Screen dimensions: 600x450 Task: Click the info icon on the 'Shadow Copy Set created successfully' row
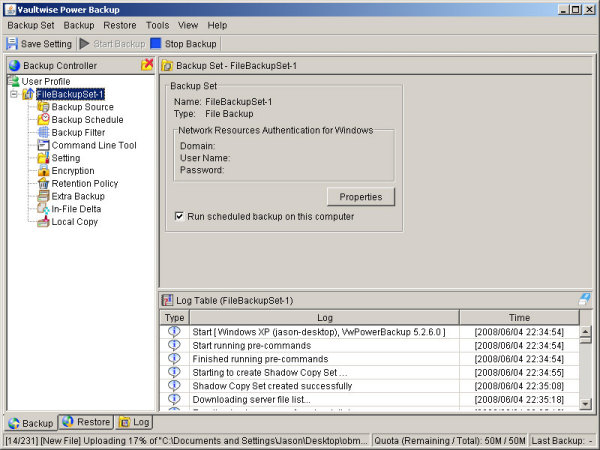coord(174,385)
